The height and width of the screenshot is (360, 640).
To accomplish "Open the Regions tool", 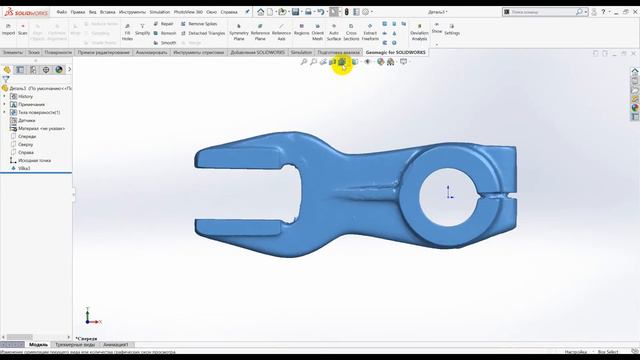I will [302, 30].
